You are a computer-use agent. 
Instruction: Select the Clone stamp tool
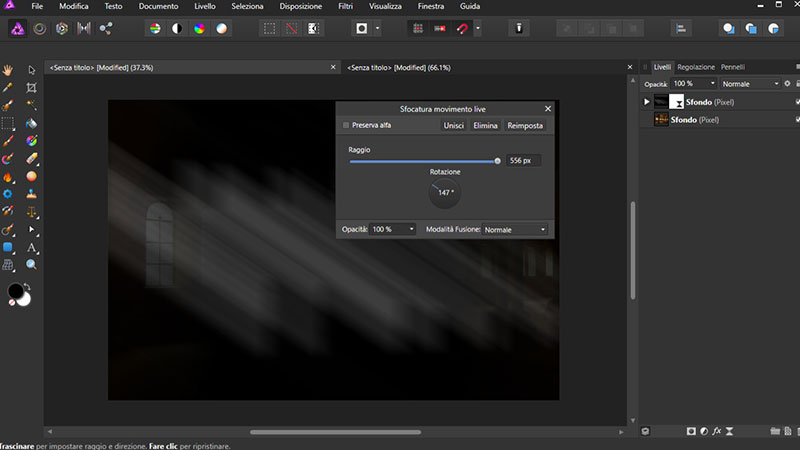coord(32,194)
